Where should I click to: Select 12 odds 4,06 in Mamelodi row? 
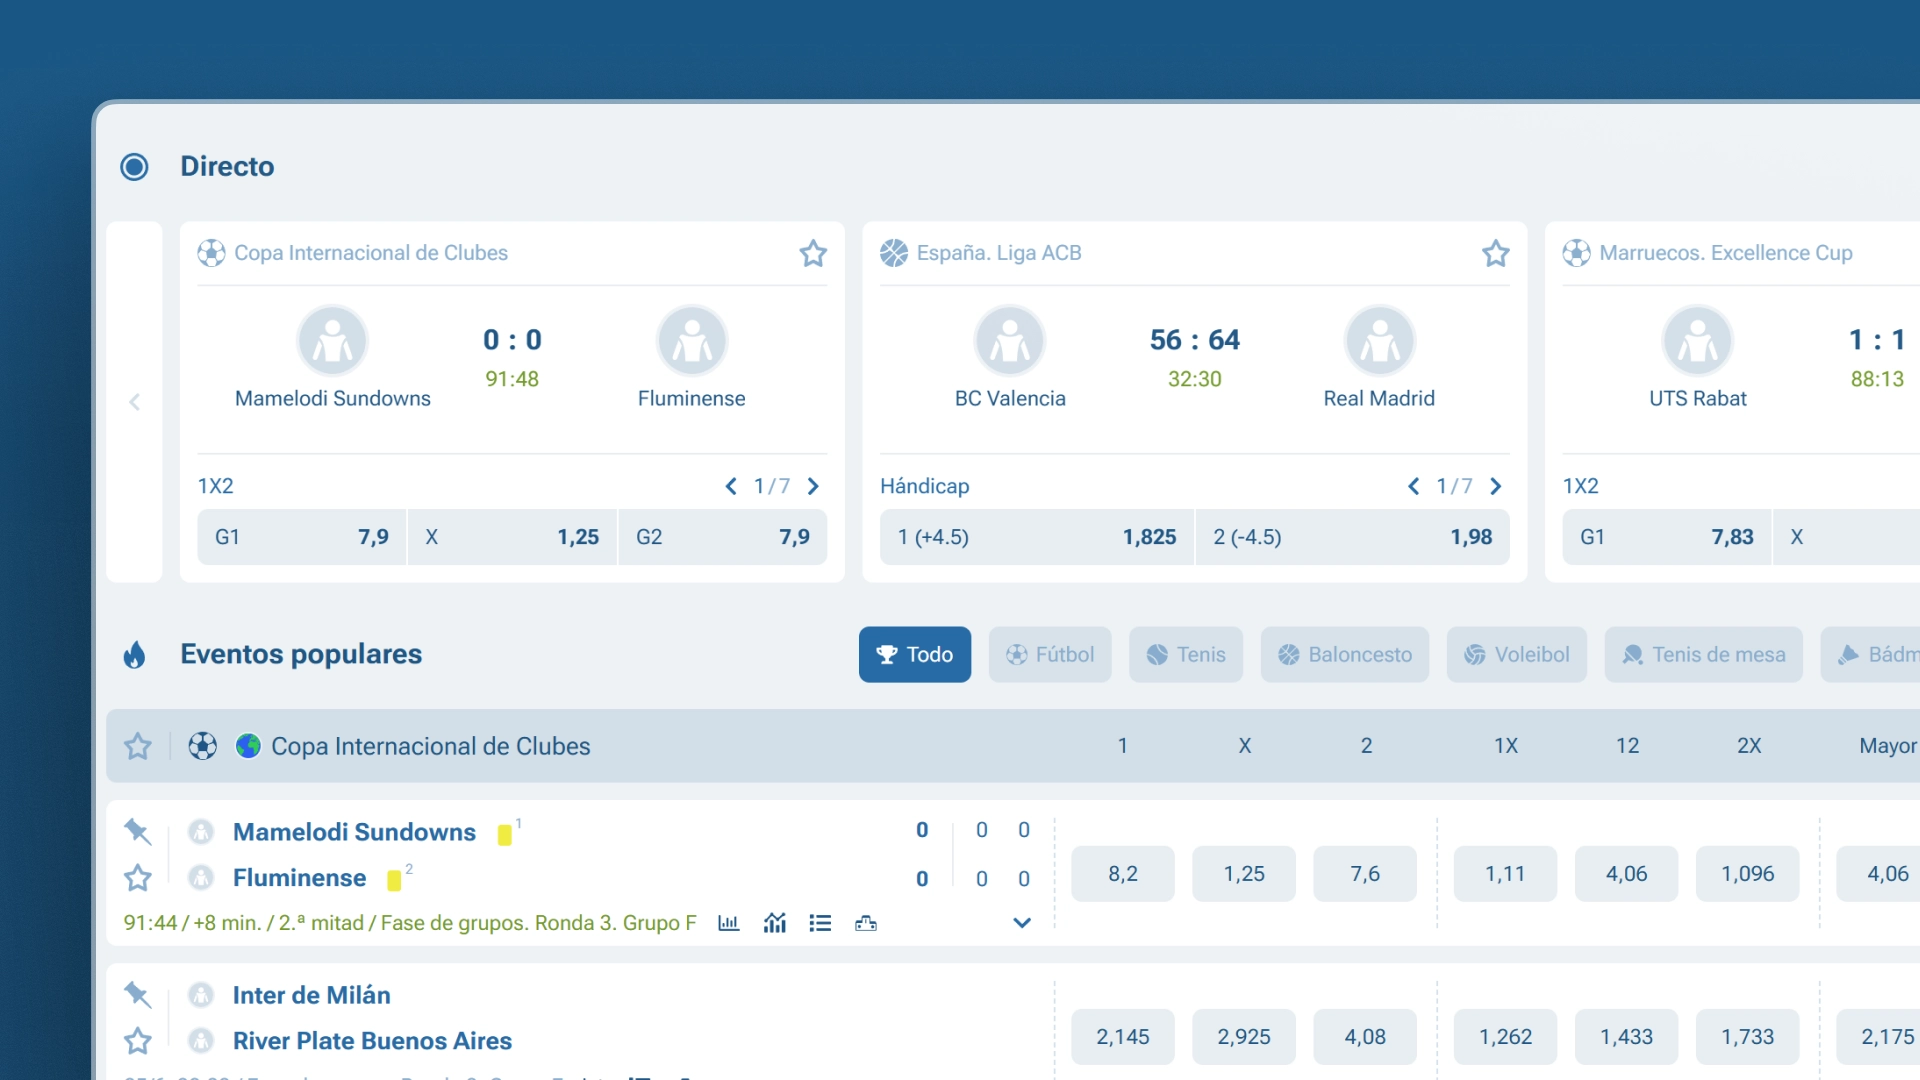pyautogui.click(x=1627, y=874)
